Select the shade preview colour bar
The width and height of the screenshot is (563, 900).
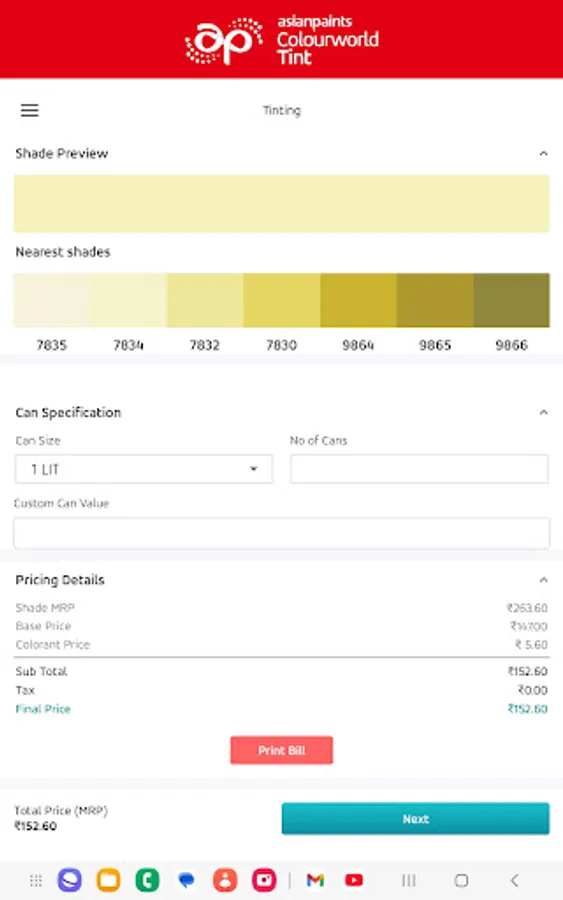(x=282, y=204)
